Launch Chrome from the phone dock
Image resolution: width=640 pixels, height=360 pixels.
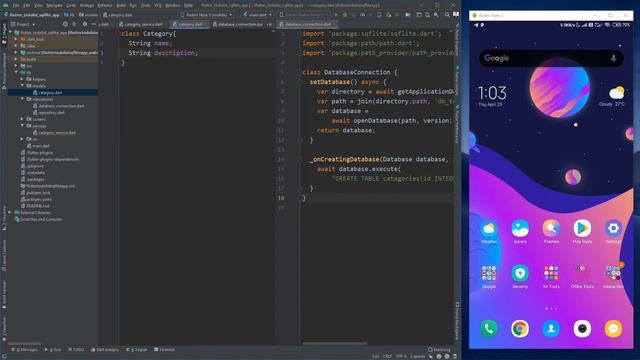pyautogui.click(x=520, y=329)
